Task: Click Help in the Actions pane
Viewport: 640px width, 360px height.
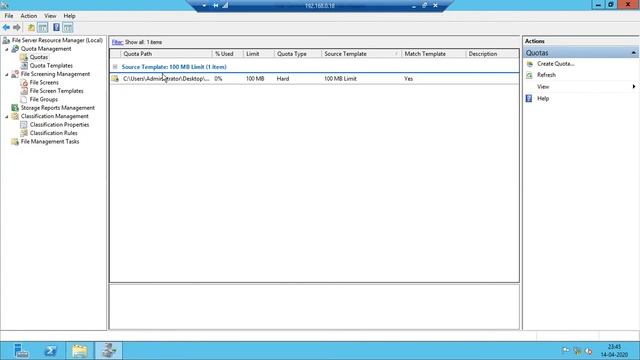Action: pyautogui.click(x=543, y=98)
